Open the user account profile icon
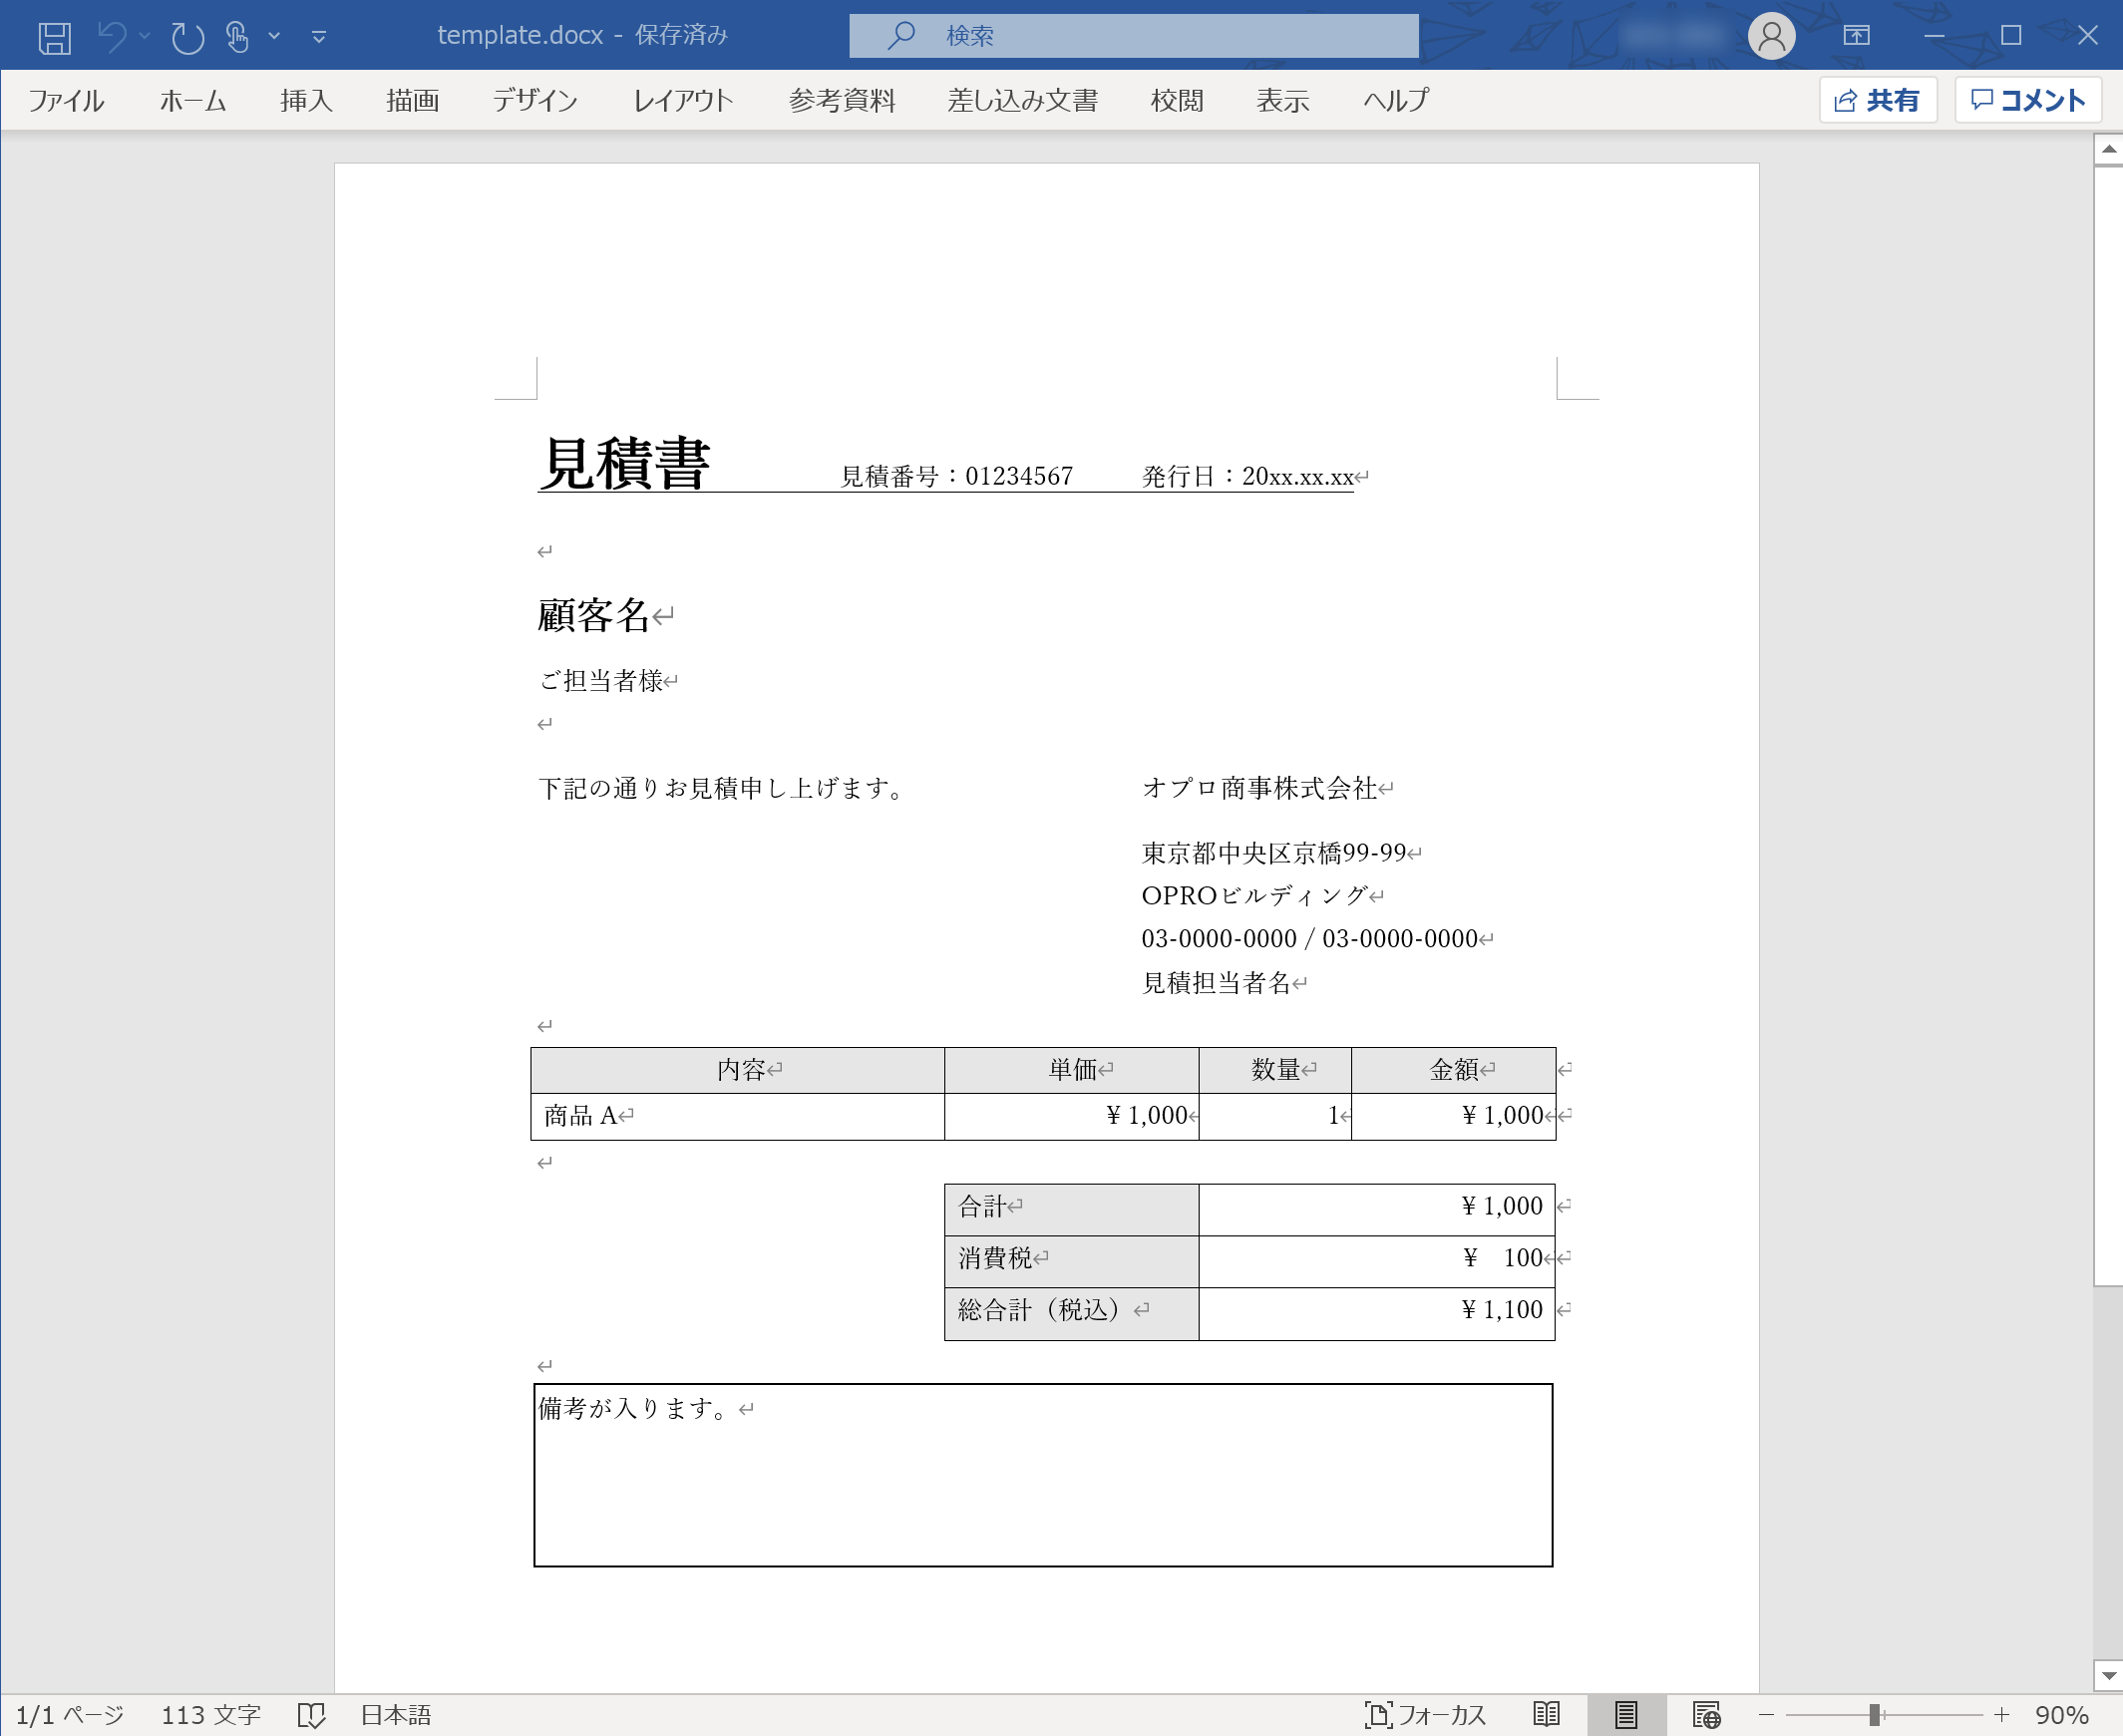Image resolution: width=2123 pixels, height=1736 pixels. click(1771, 36)
